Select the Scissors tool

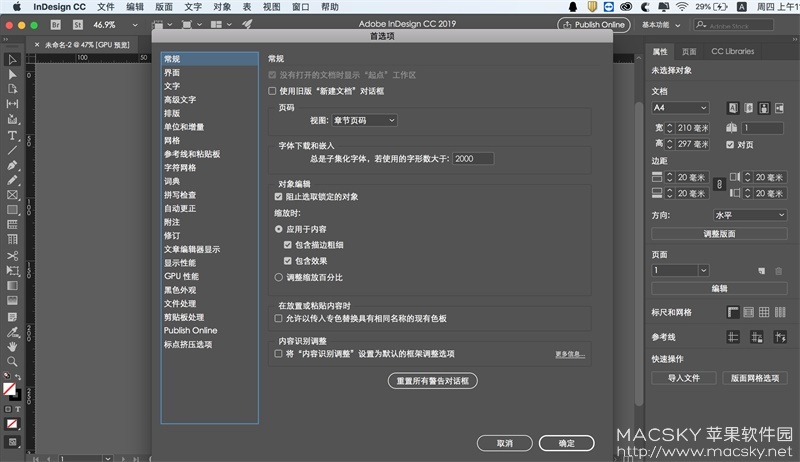point(12,255)
